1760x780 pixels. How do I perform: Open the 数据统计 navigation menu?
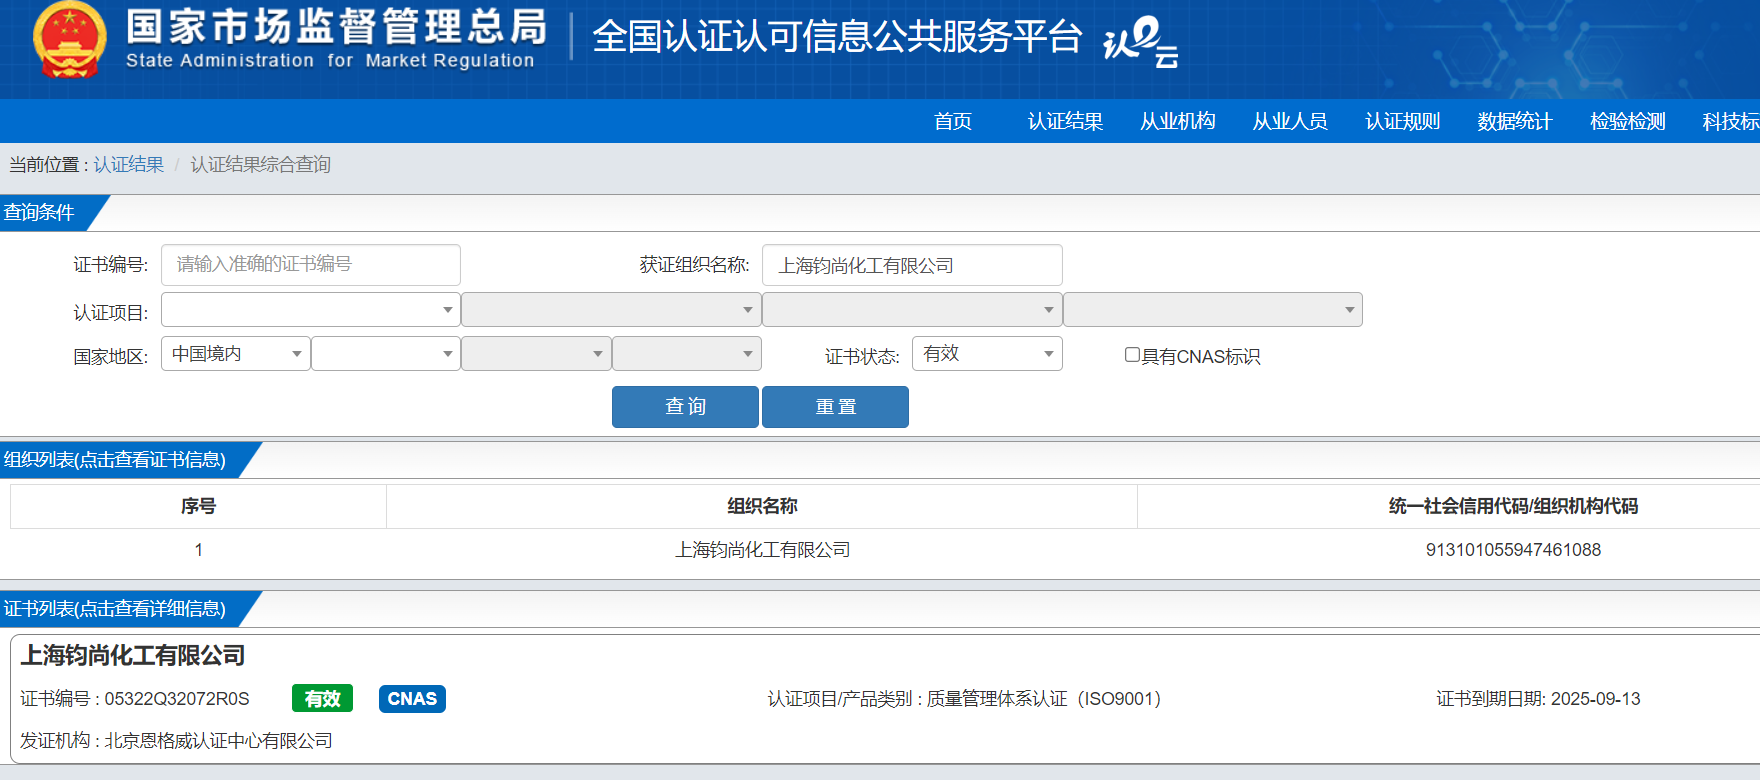[1515, 121]
